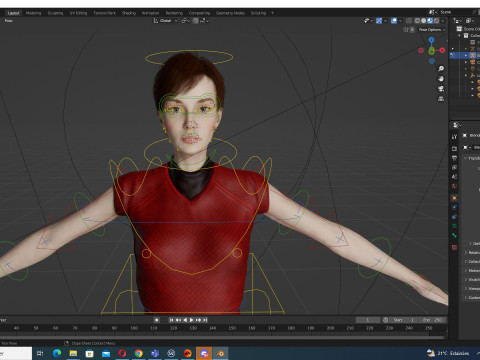This screenshot has width=480, height=360.
Task: Click the current frame number field
Action: coord(368,320)
